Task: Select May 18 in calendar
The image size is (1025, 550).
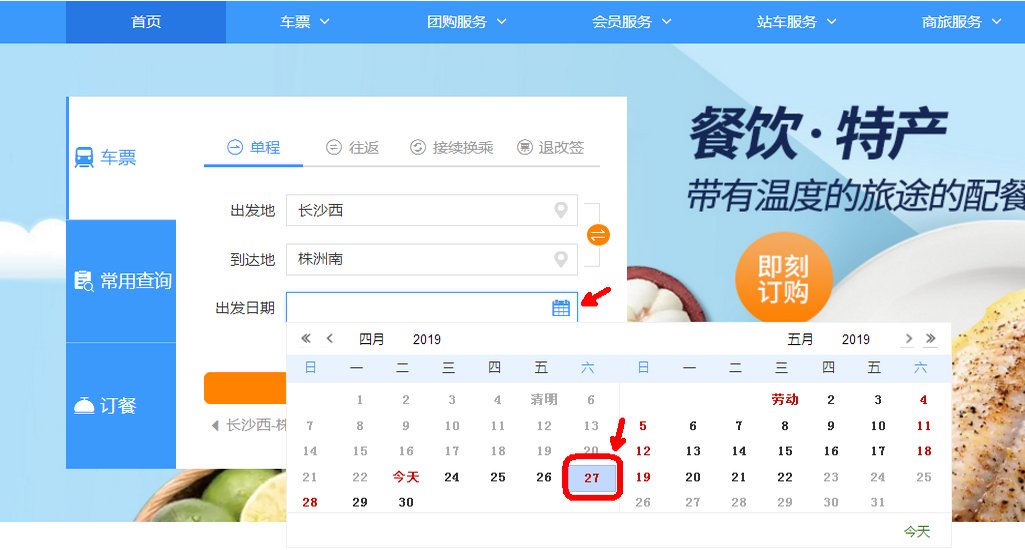Action: point(924,451)
